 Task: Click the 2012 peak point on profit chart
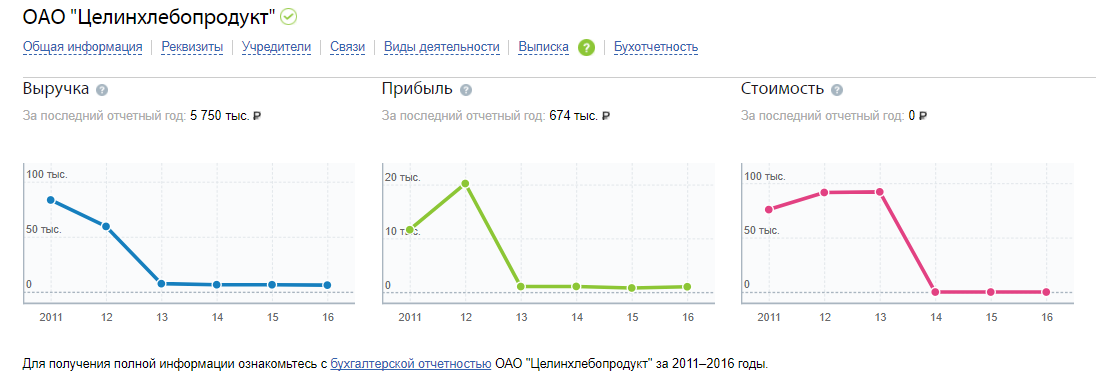coord(465,184)
